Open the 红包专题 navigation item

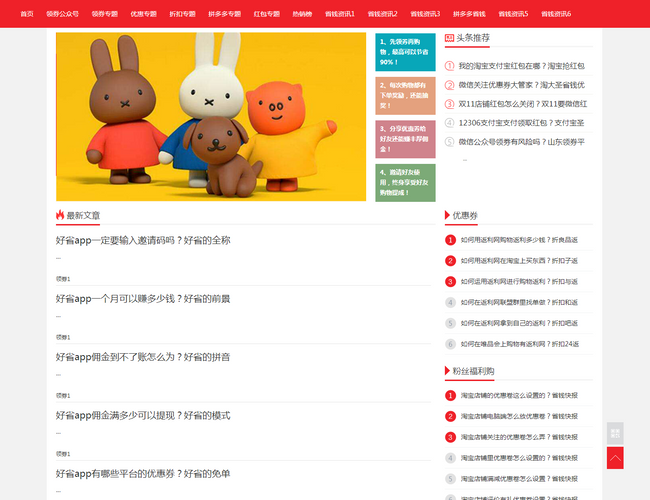click(x=266, y=14)
